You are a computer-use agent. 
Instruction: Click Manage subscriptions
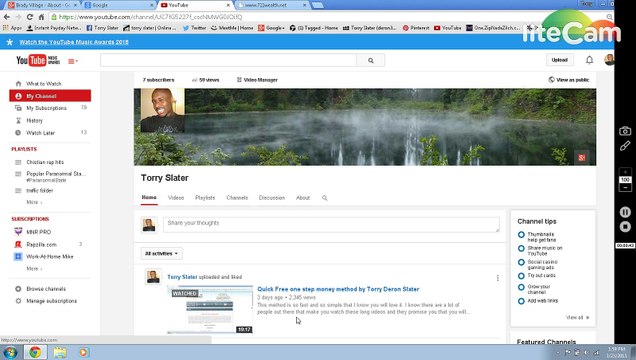point(51,301)
